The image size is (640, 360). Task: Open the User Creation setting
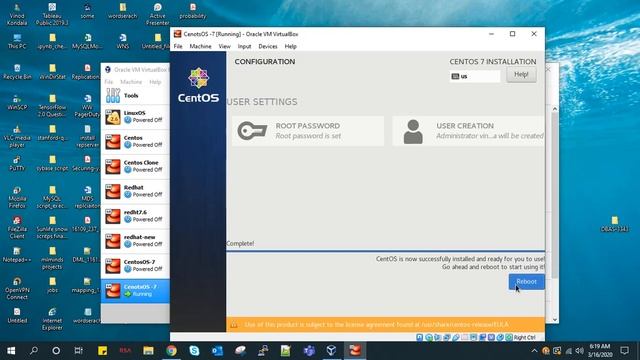point(469,131)
